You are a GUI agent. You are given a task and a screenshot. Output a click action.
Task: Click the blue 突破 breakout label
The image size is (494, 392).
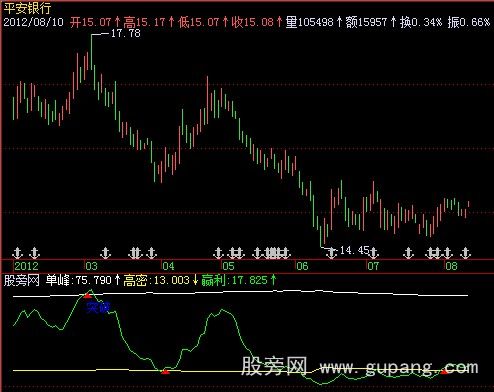click(98, 307)
